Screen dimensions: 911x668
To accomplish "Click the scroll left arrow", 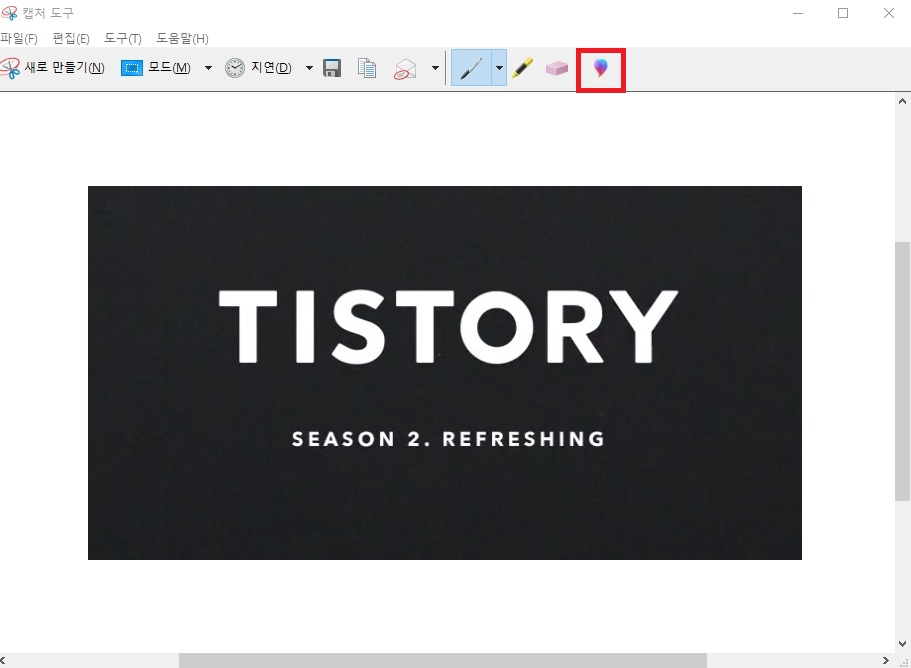I will tap(3, 660).
